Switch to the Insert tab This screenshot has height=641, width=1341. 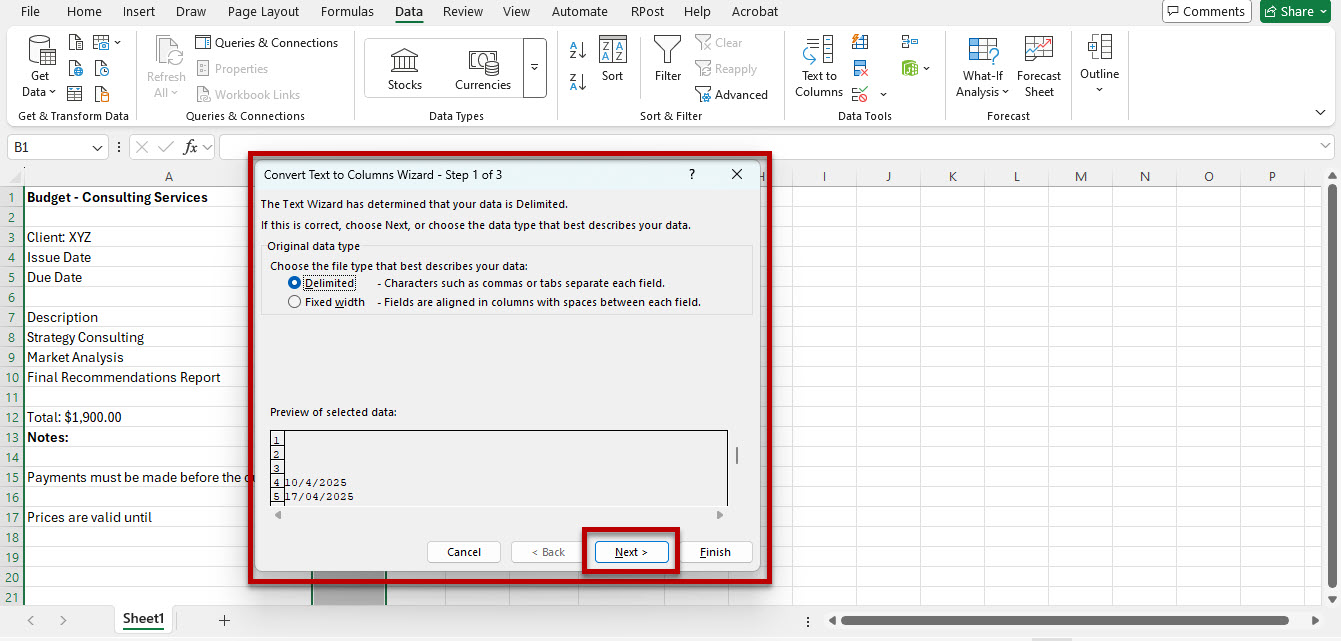click(x=139, y=12)
